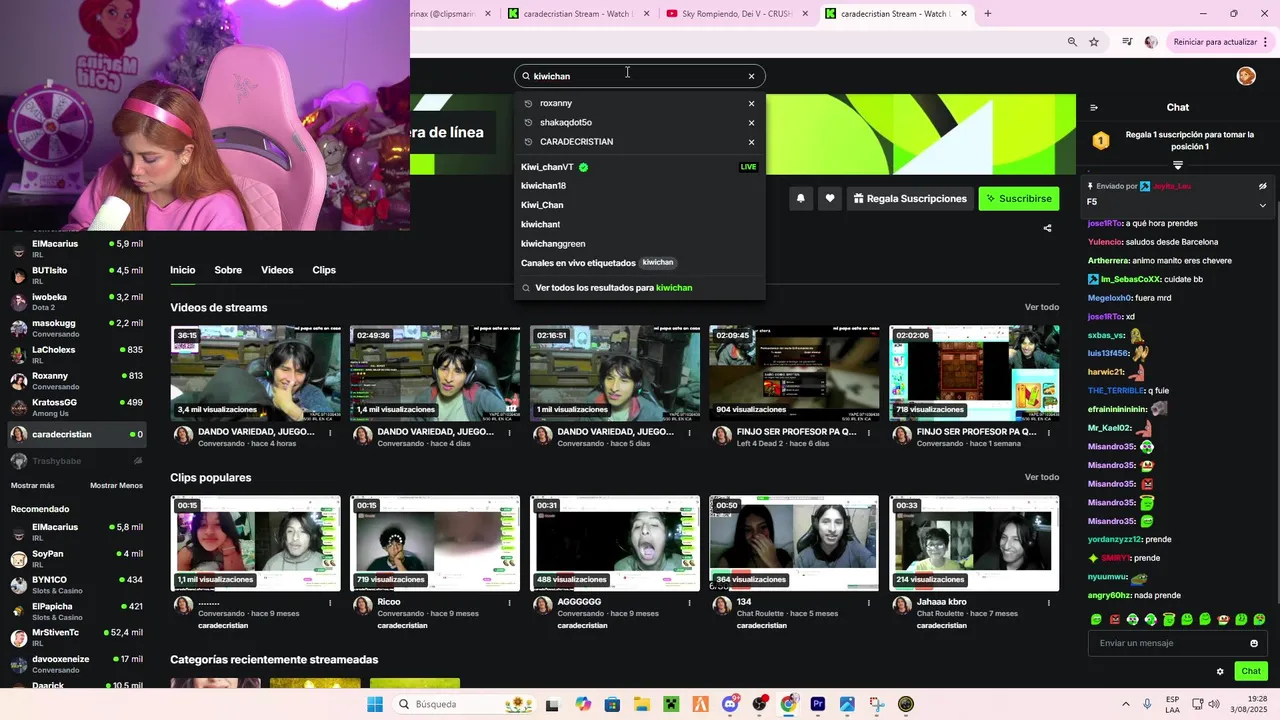Open the 36:15 stream video thumbnail
1280x720 pixels.
(255, 373)
